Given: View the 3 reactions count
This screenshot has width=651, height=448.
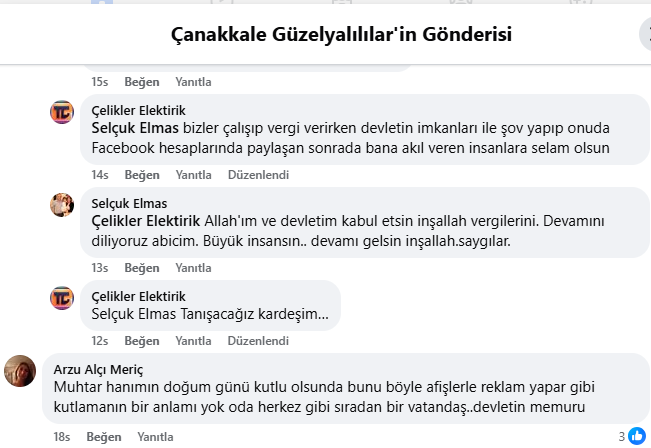Looking at the screenshot, I should click(x=622, y=437).
